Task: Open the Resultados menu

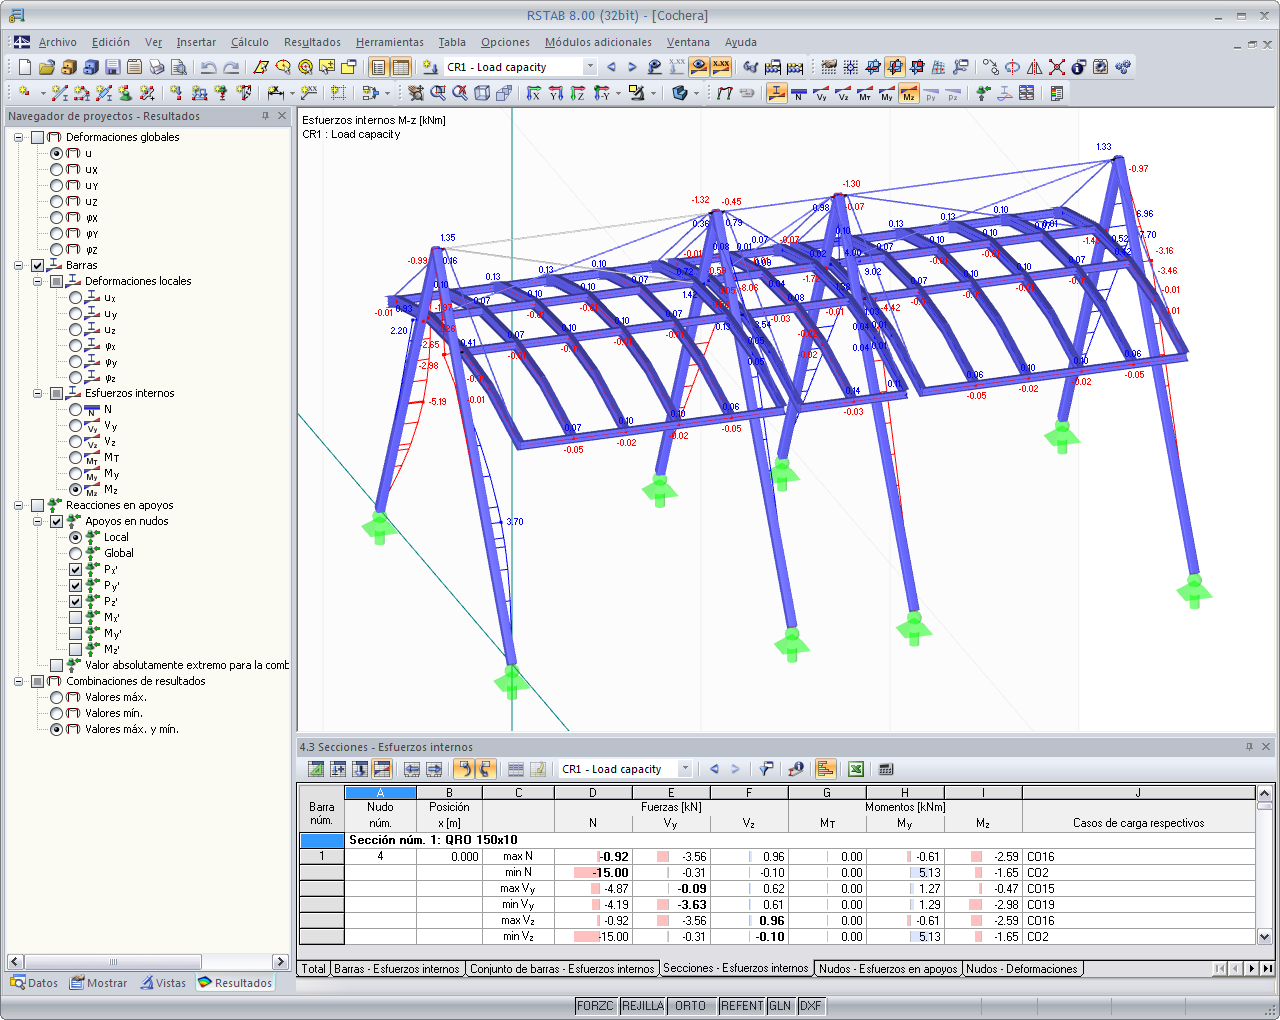Action: pyautogui.click(x=312, y=42)
